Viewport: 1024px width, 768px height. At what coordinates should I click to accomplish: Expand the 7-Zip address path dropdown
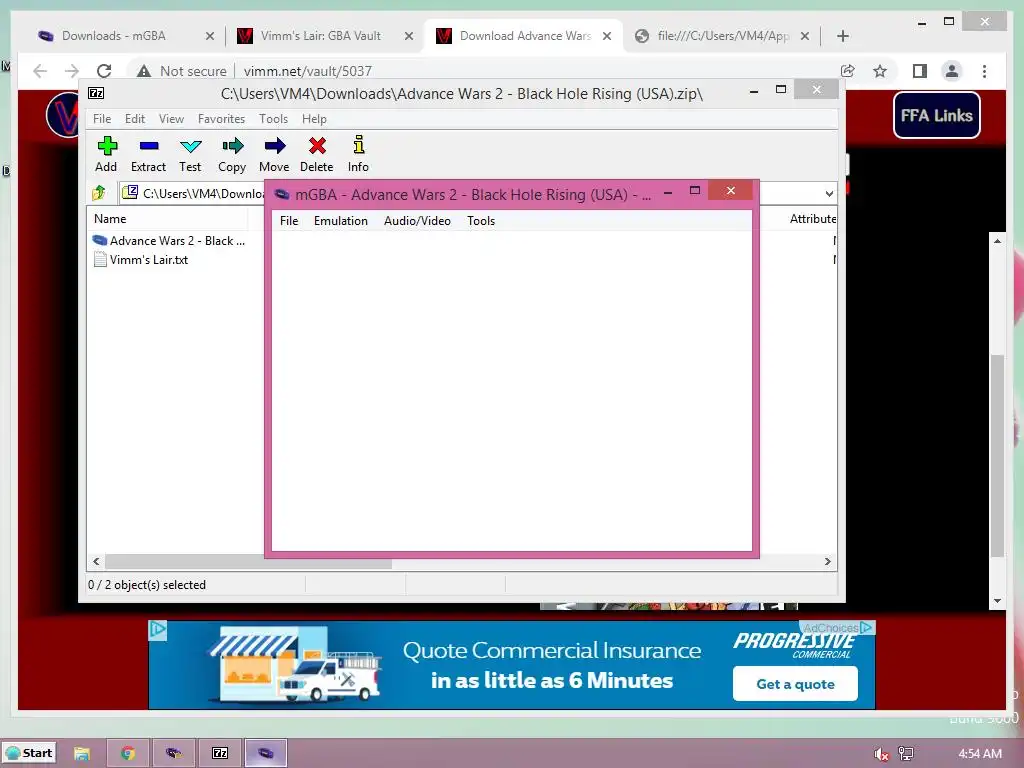829,193
